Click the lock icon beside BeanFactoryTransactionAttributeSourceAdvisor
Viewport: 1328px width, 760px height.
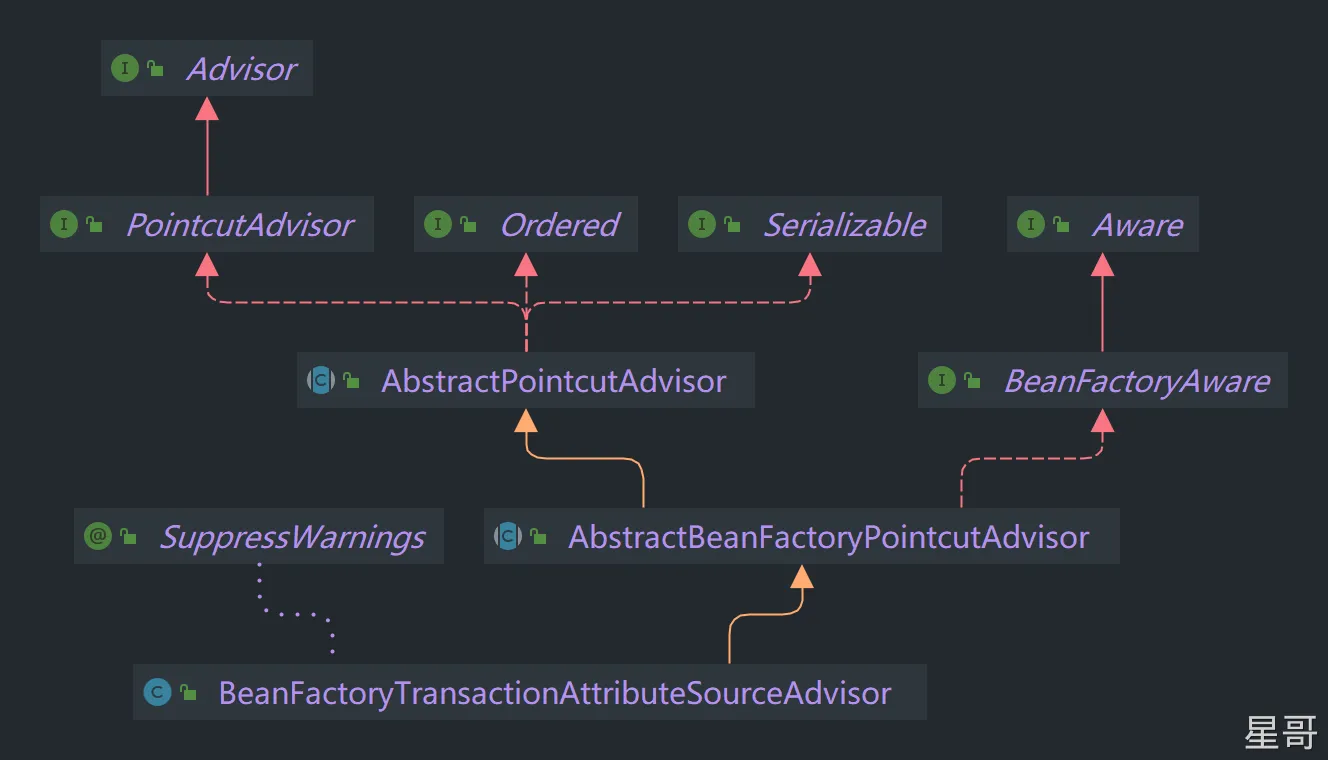pyautogui.click(x=189, y=693)
